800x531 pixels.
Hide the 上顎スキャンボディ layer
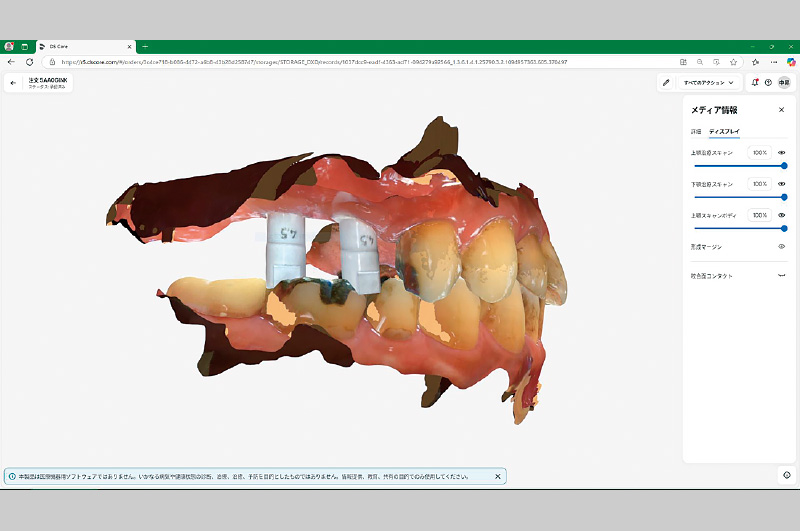782,215
